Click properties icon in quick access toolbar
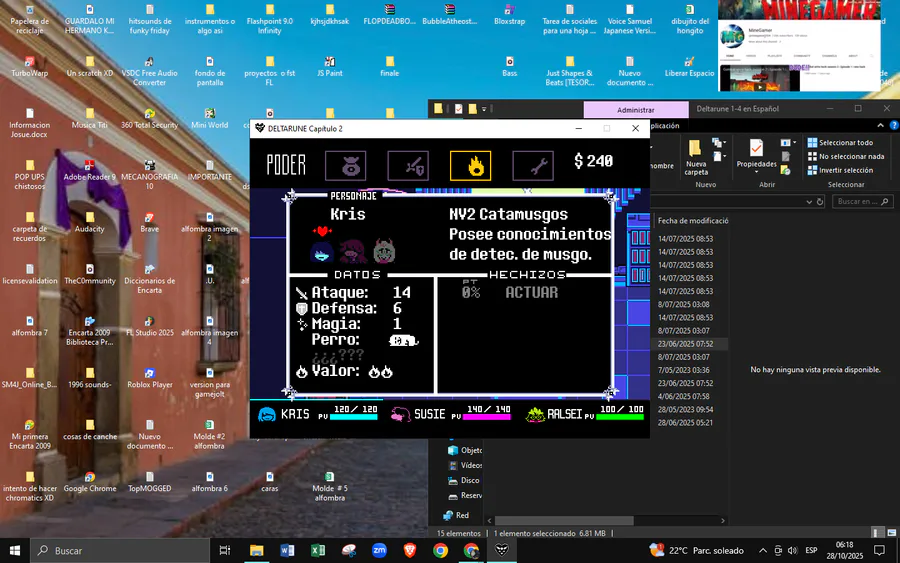The width and height of the screenshot is (900, 563). (x=459, y=108)
